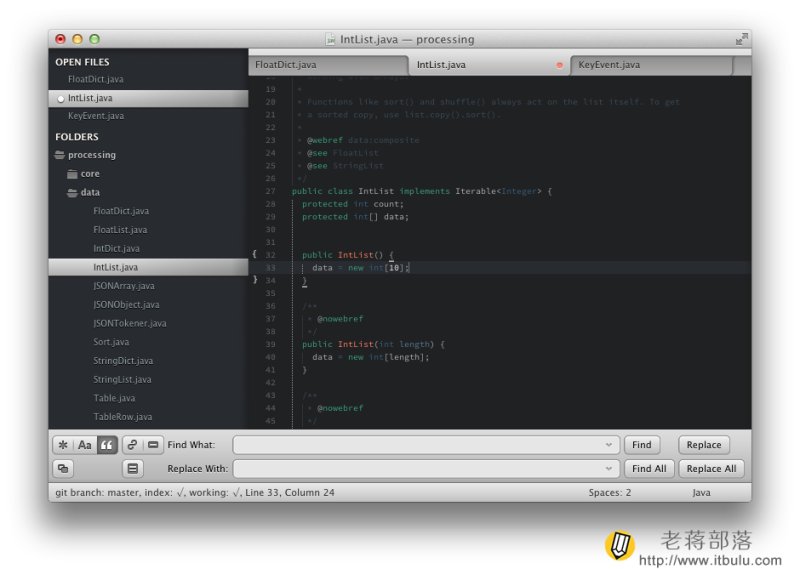Image resolution: width=800 pixels, height=569 pixels.
Task: Click the document icon in the title bar
Action: [330, 39]
